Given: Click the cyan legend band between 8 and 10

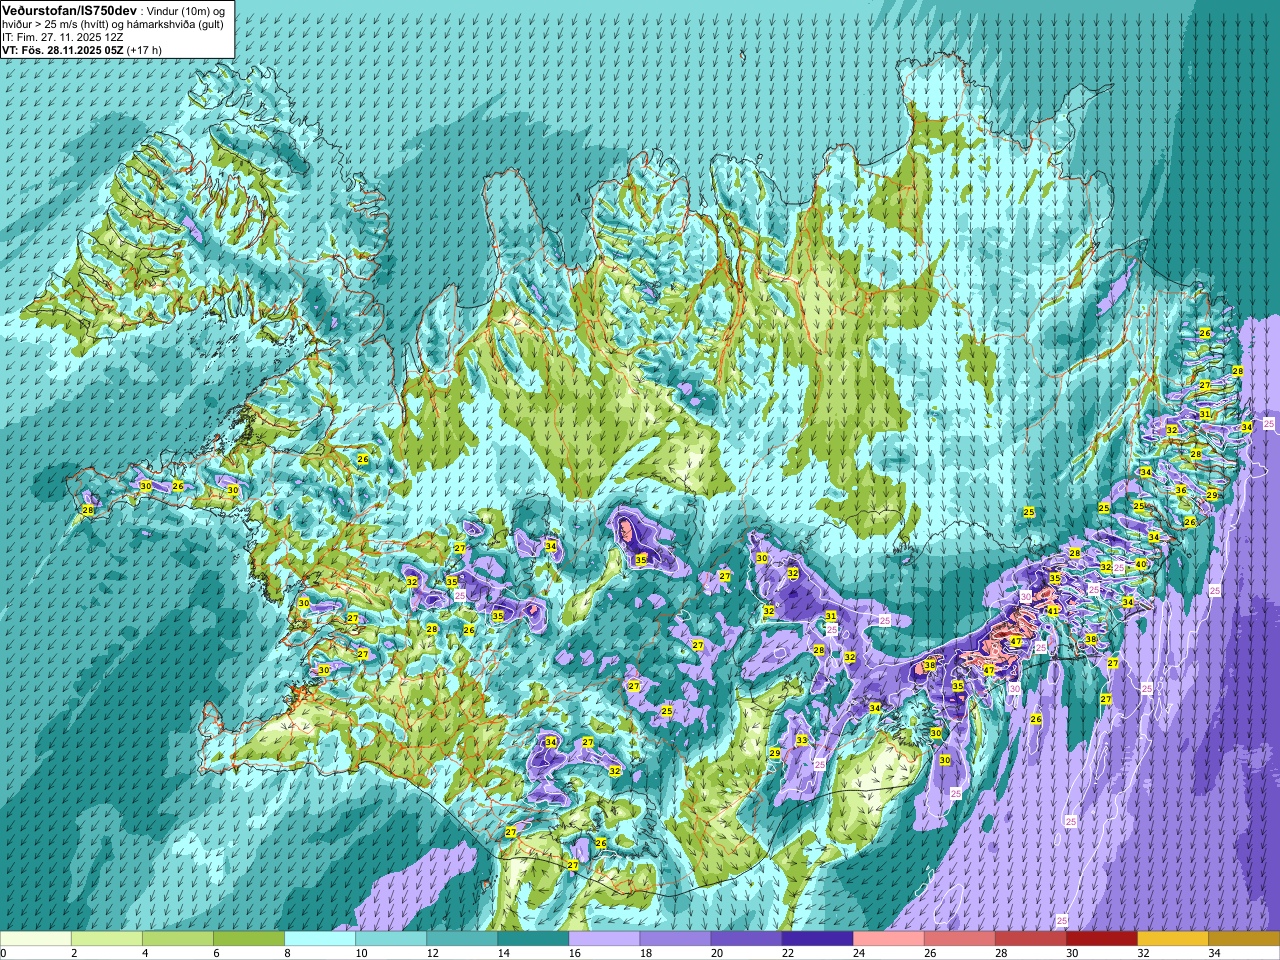Looking at the screenshot, I should click(320, 939).
